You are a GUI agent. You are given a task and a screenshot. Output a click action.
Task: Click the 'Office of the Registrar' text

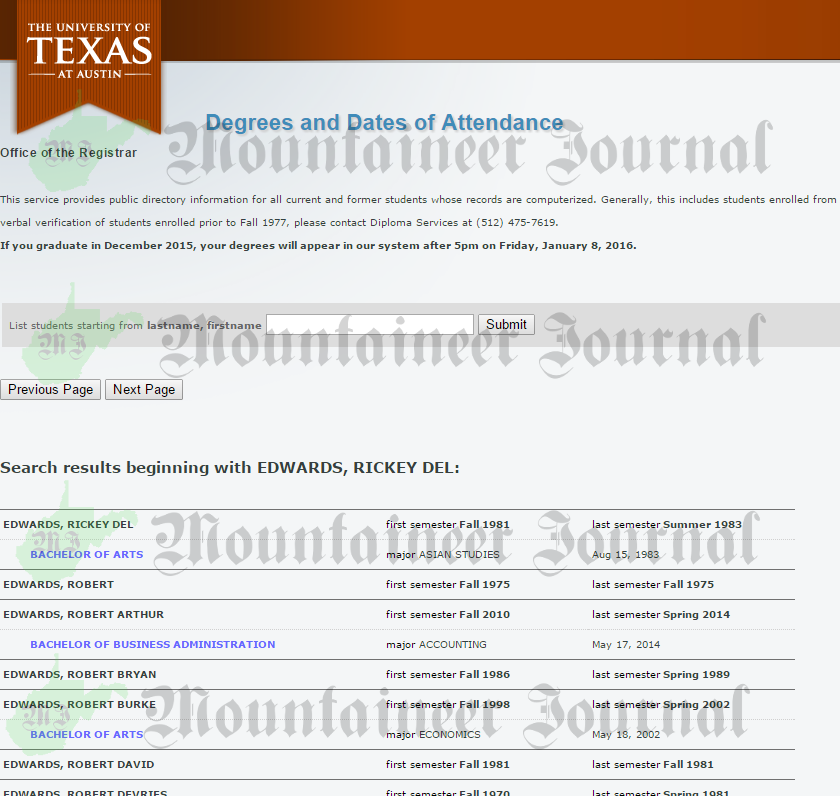click(69, 153)
